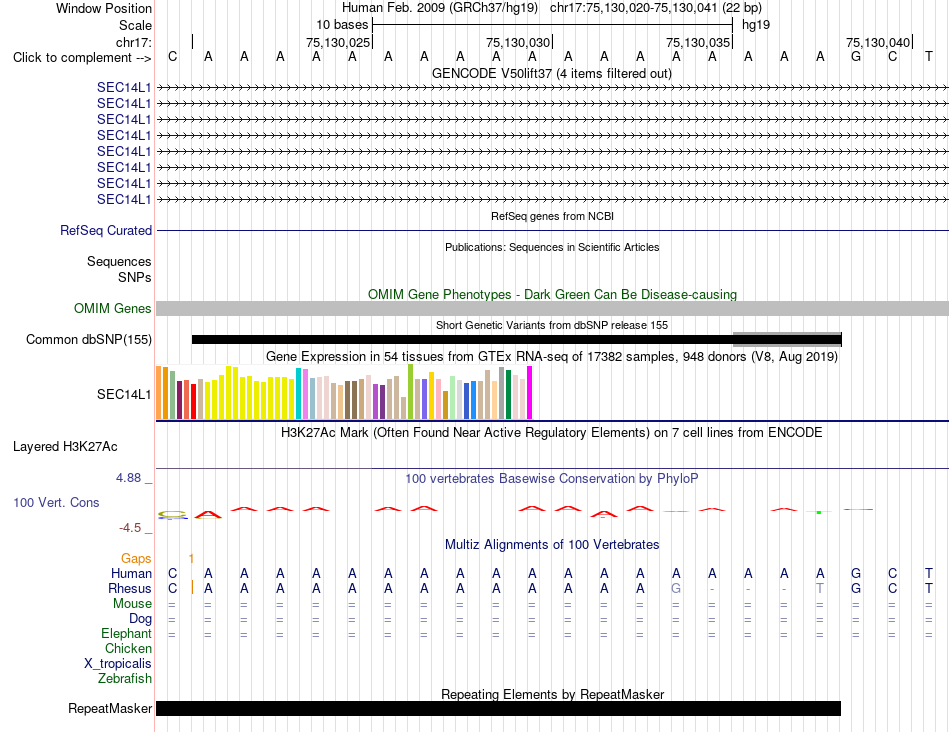This screenshot has width=950, height=732.
Task: Click base G in the complement sequence row
Action: [855, 57]
